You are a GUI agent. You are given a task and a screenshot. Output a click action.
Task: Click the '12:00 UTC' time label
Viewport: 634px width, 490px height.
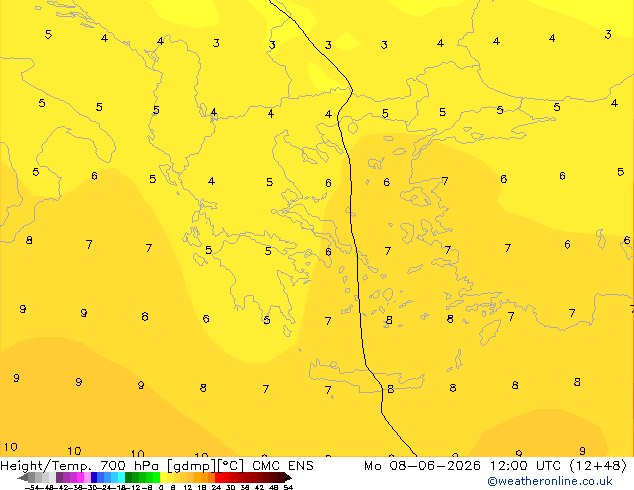tap(525, 466)
